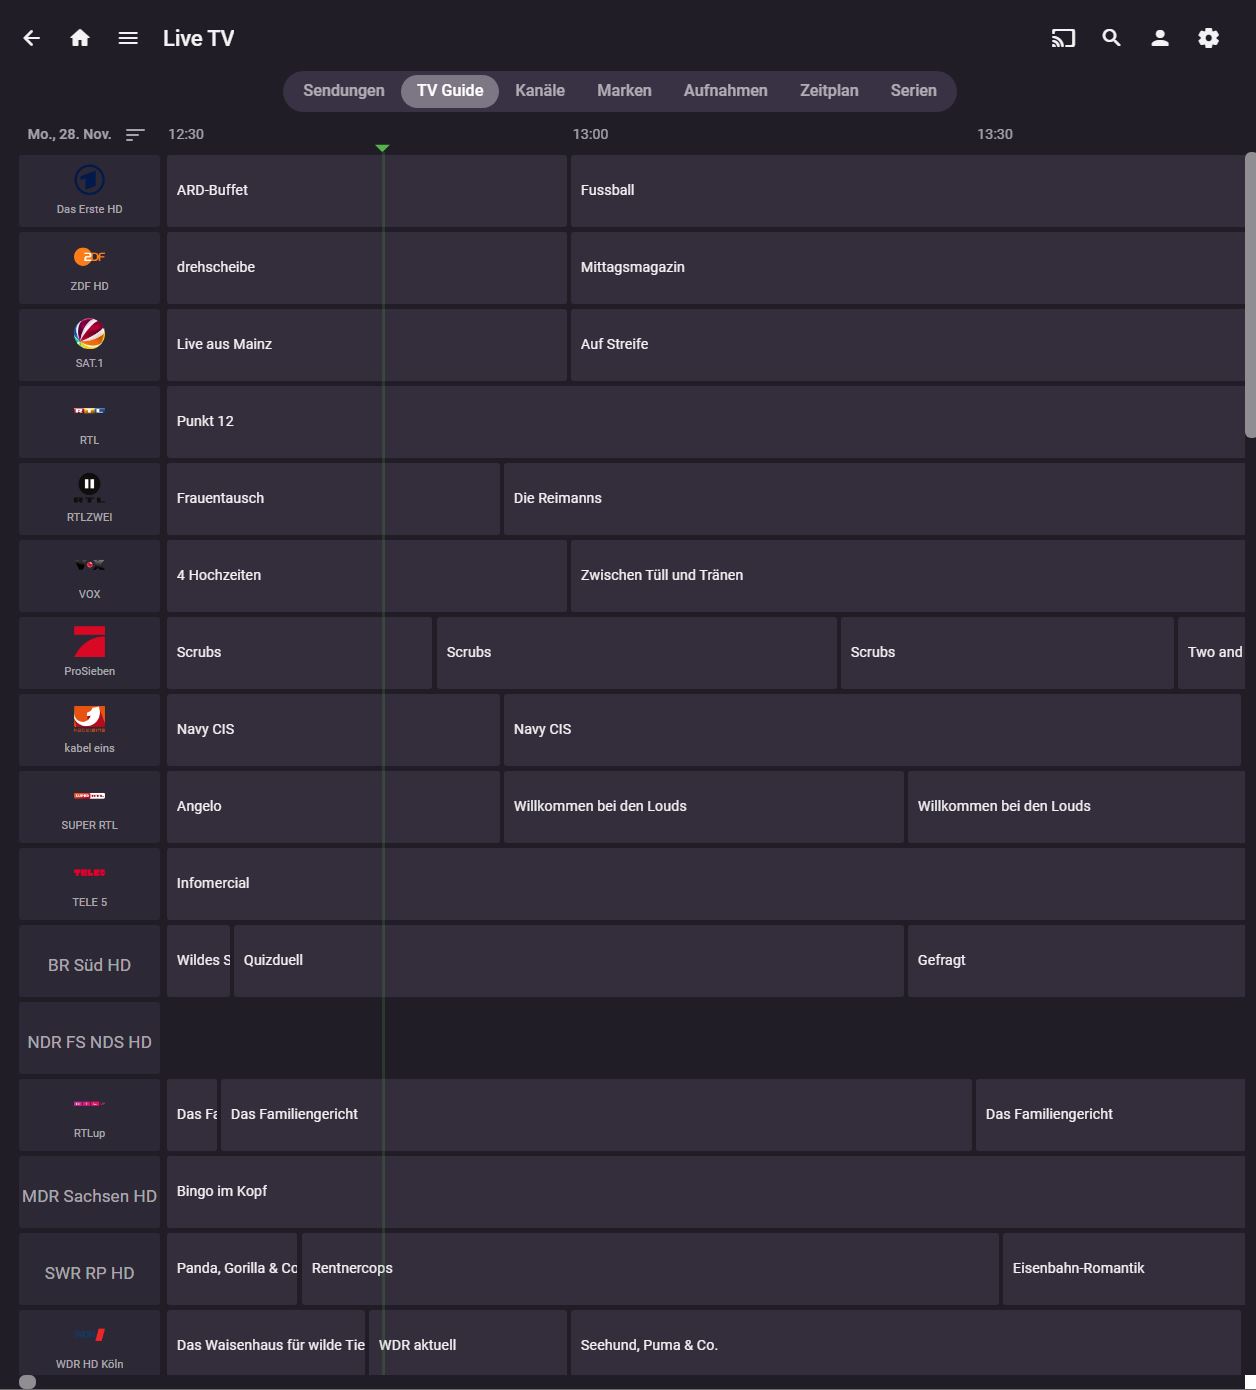Open the Fussball program on Das Erste
1256x1390 pixels.
[x=908, y=190]
